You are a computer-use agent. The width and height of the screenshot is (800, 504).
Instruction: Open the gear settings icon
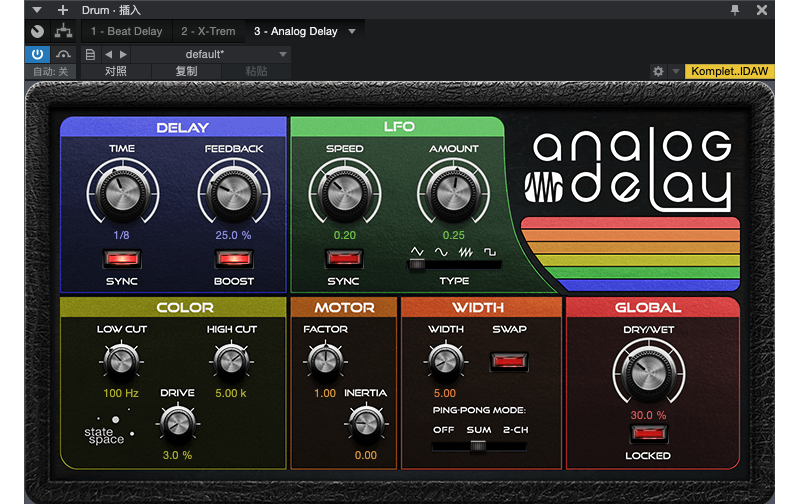(x=658, y=71)
